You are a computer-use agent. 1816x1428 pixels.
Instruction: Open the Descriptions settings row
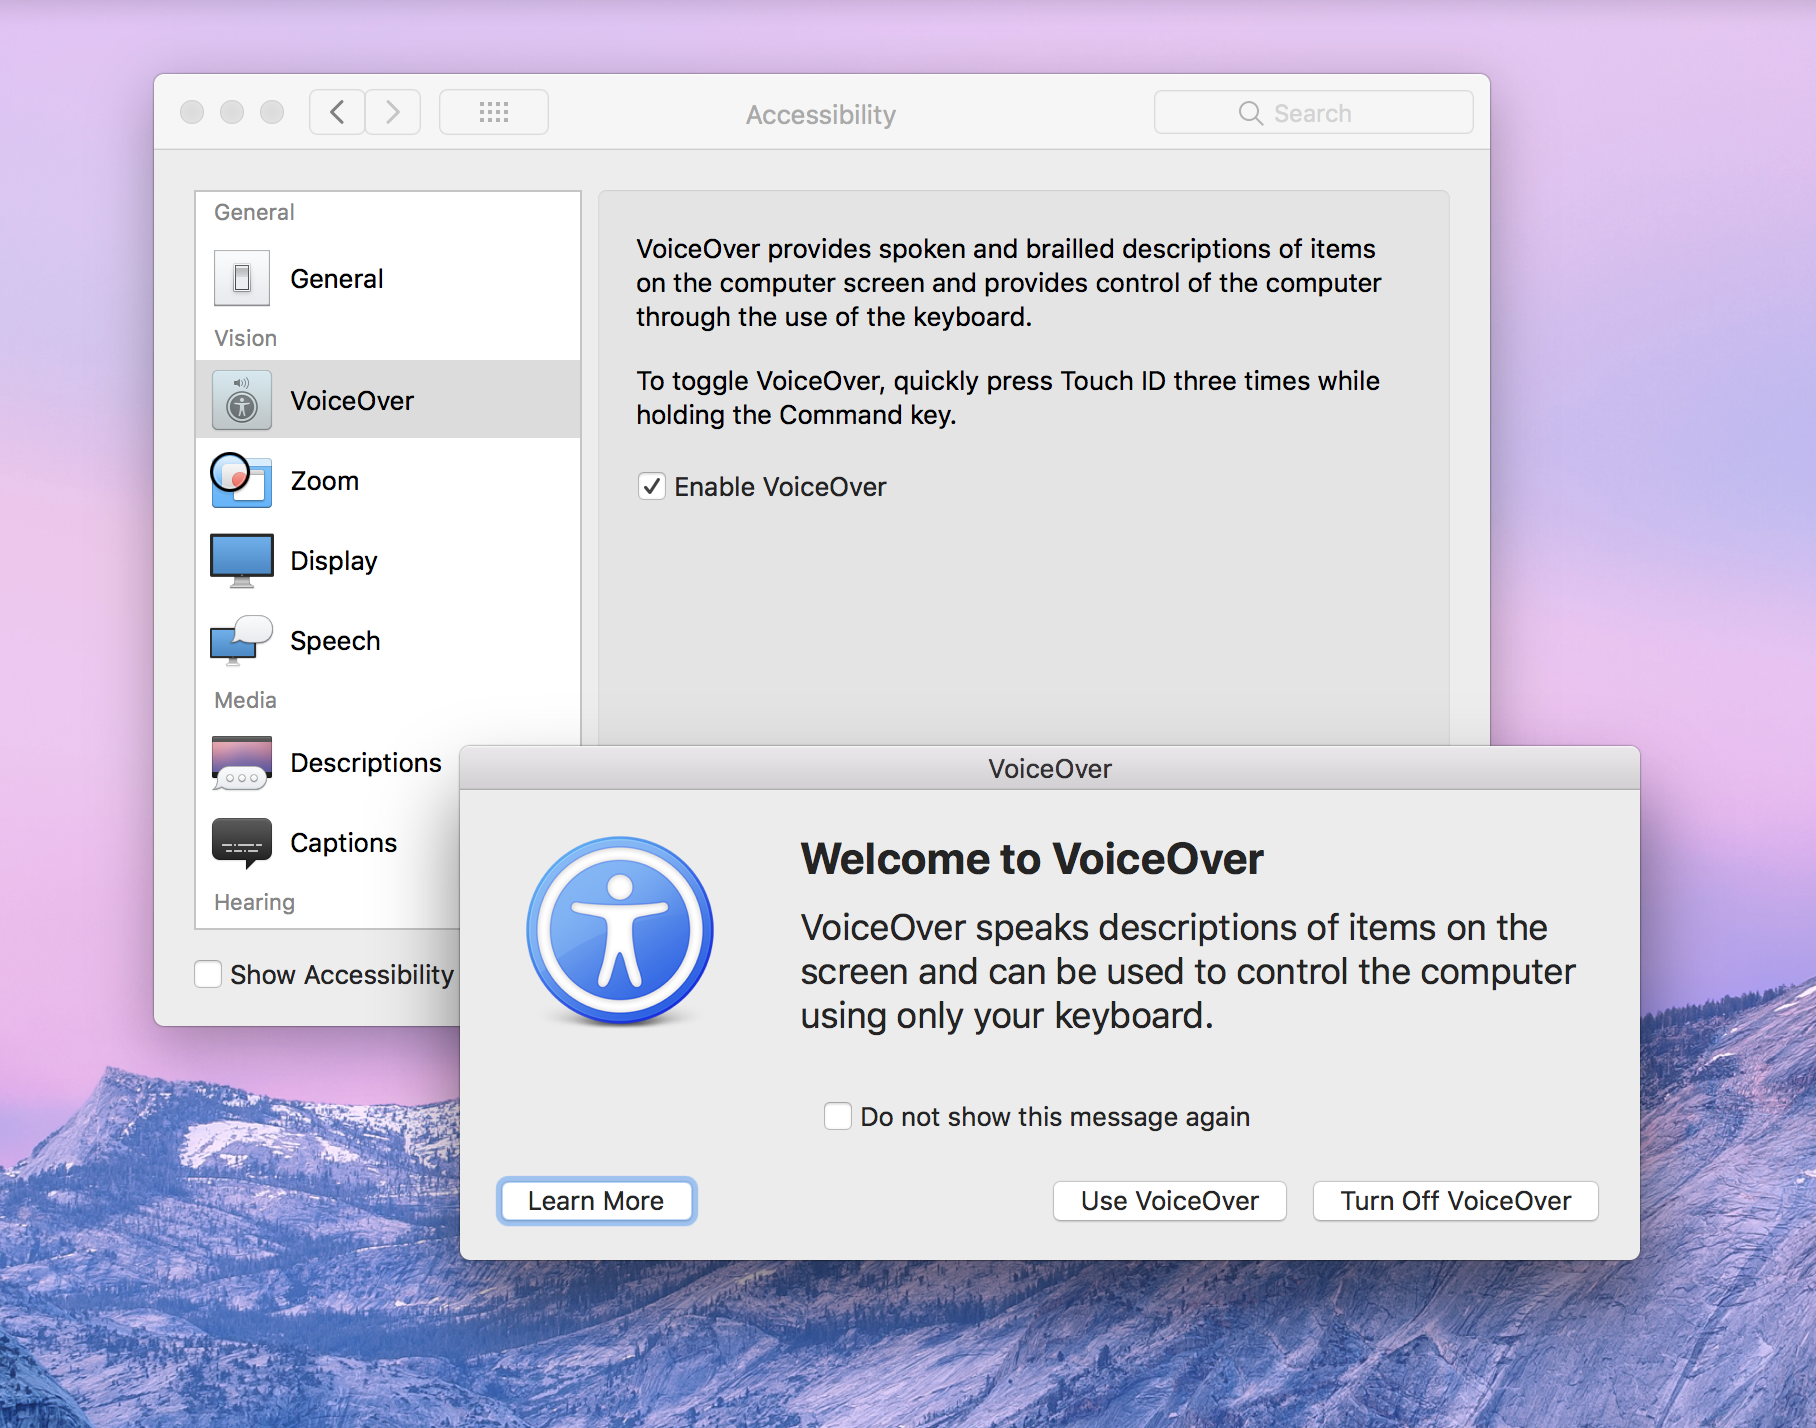[328, 763]
